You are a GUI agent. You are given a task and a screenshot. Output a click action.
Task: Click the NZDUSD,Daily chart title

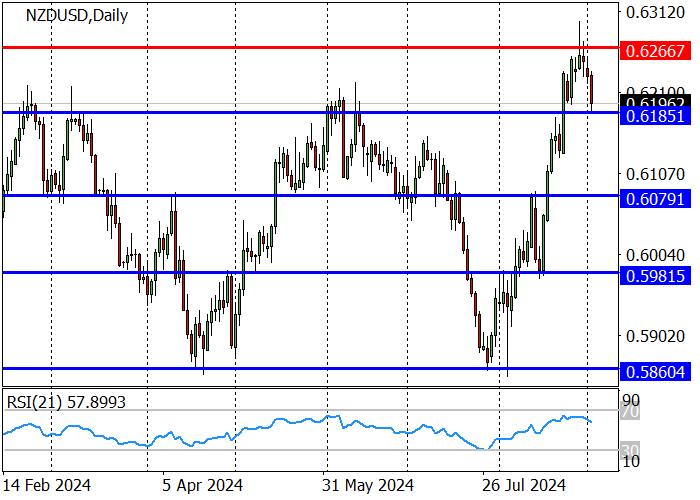(77, 16)
